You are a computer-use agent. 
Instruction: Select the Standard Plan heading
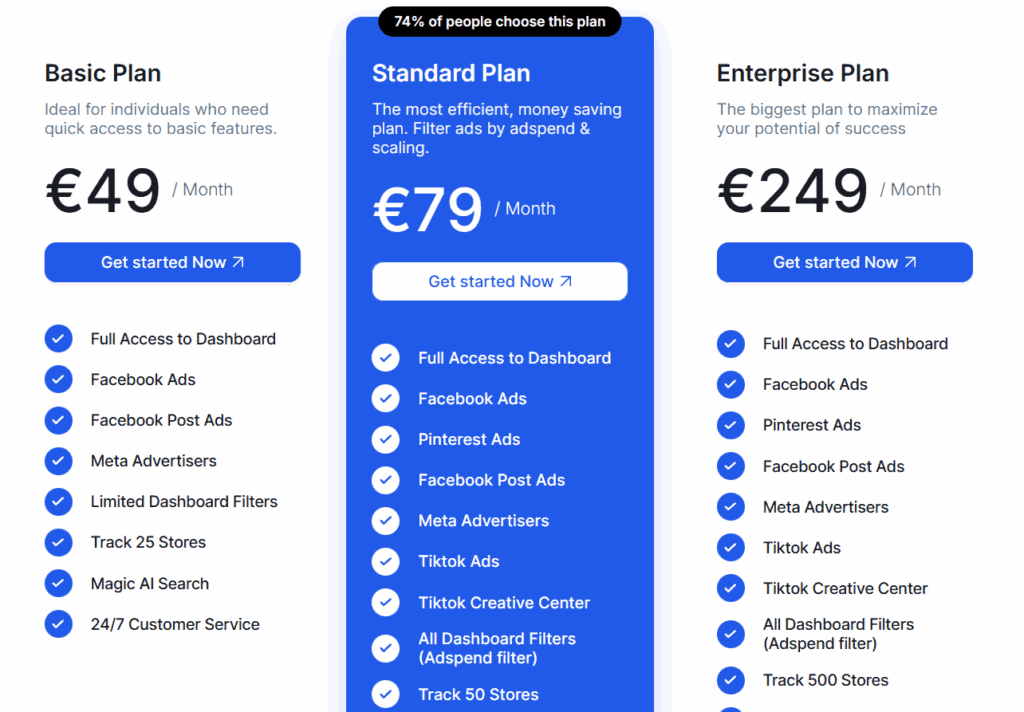point(451,73)
